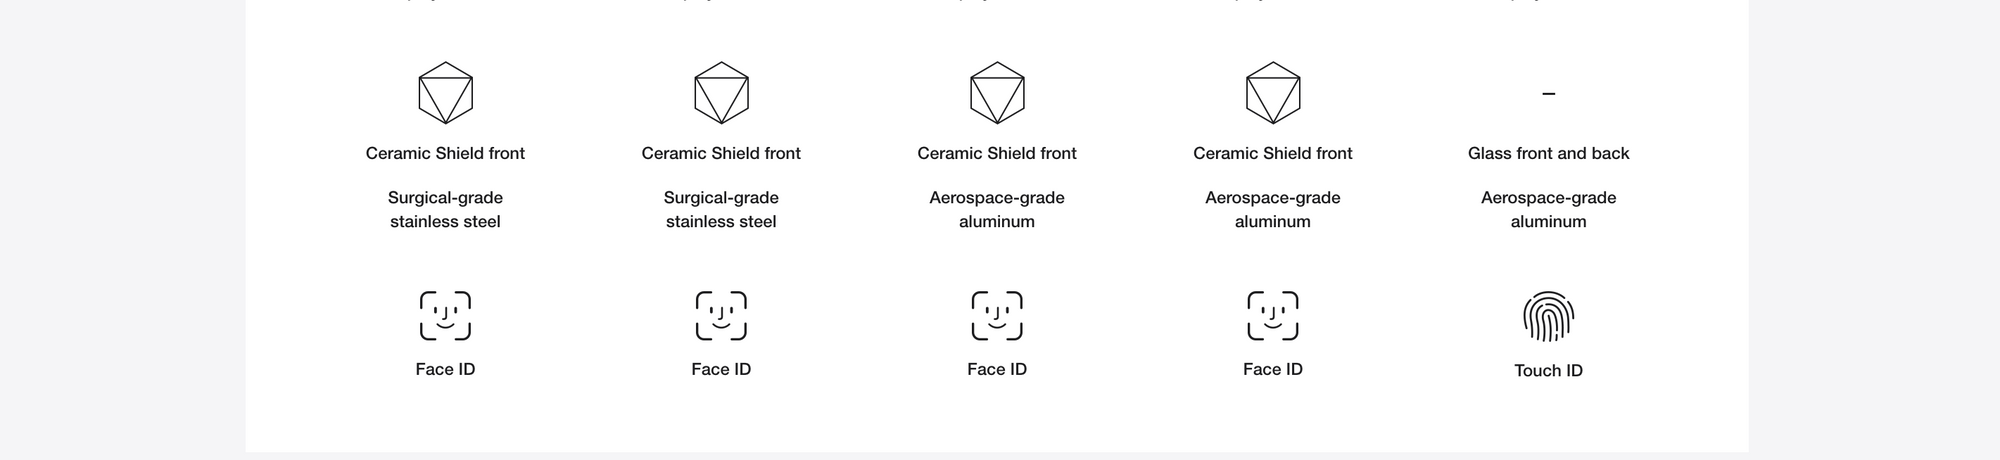Image resolution: width=2000 pixels, height=460 pixels.
Task: Click the Ceramic Shield icon in third column
Action: click(997, 93)
